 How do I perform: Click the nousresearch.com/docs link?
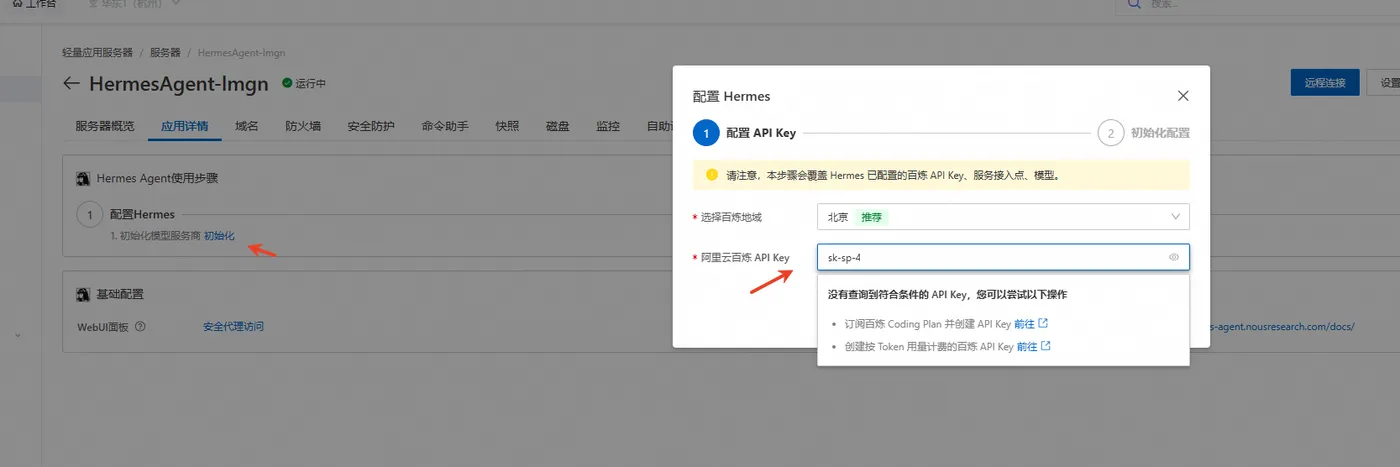pyautogui.click(x=1282, y=326)
